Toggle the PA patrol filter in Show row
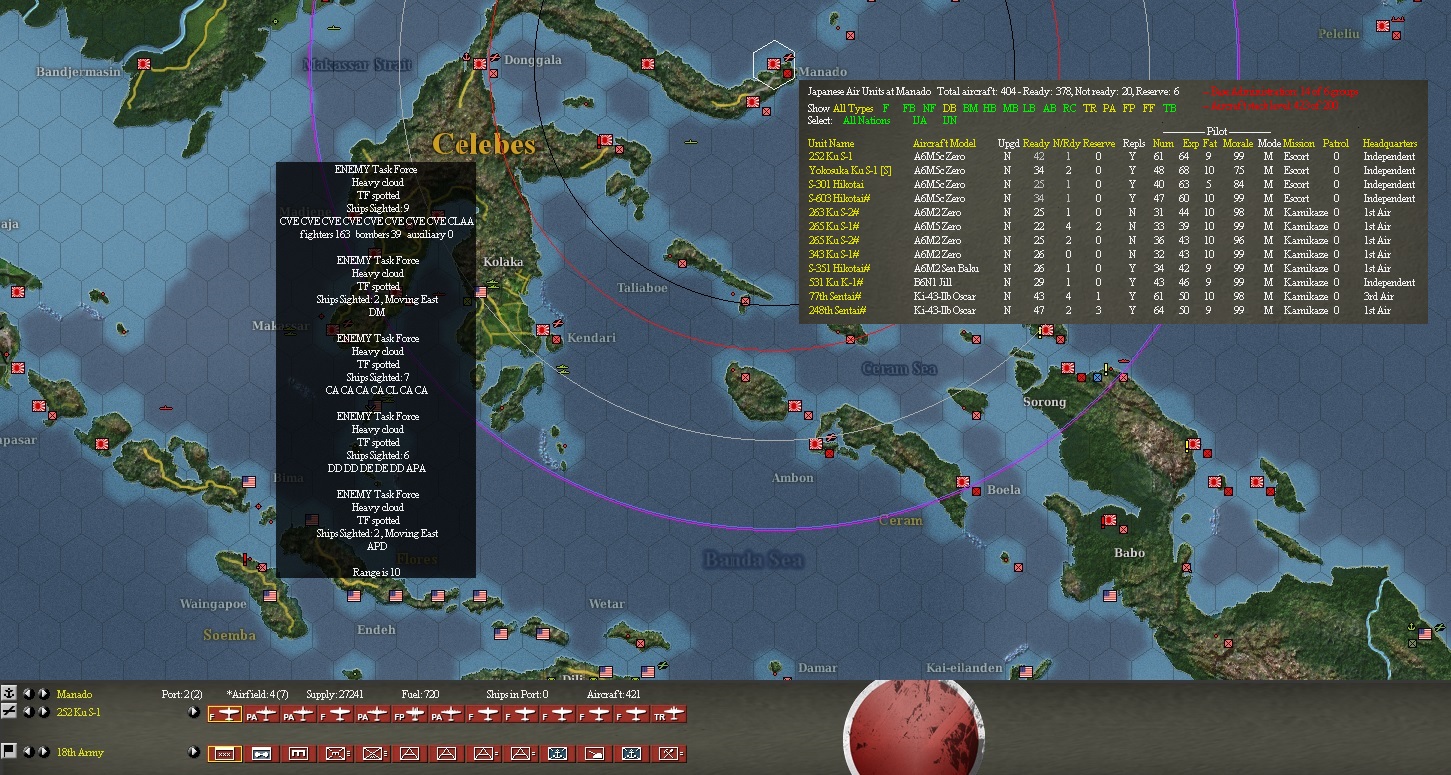Screen dimensions: 1451x775 click(1109, 108)
